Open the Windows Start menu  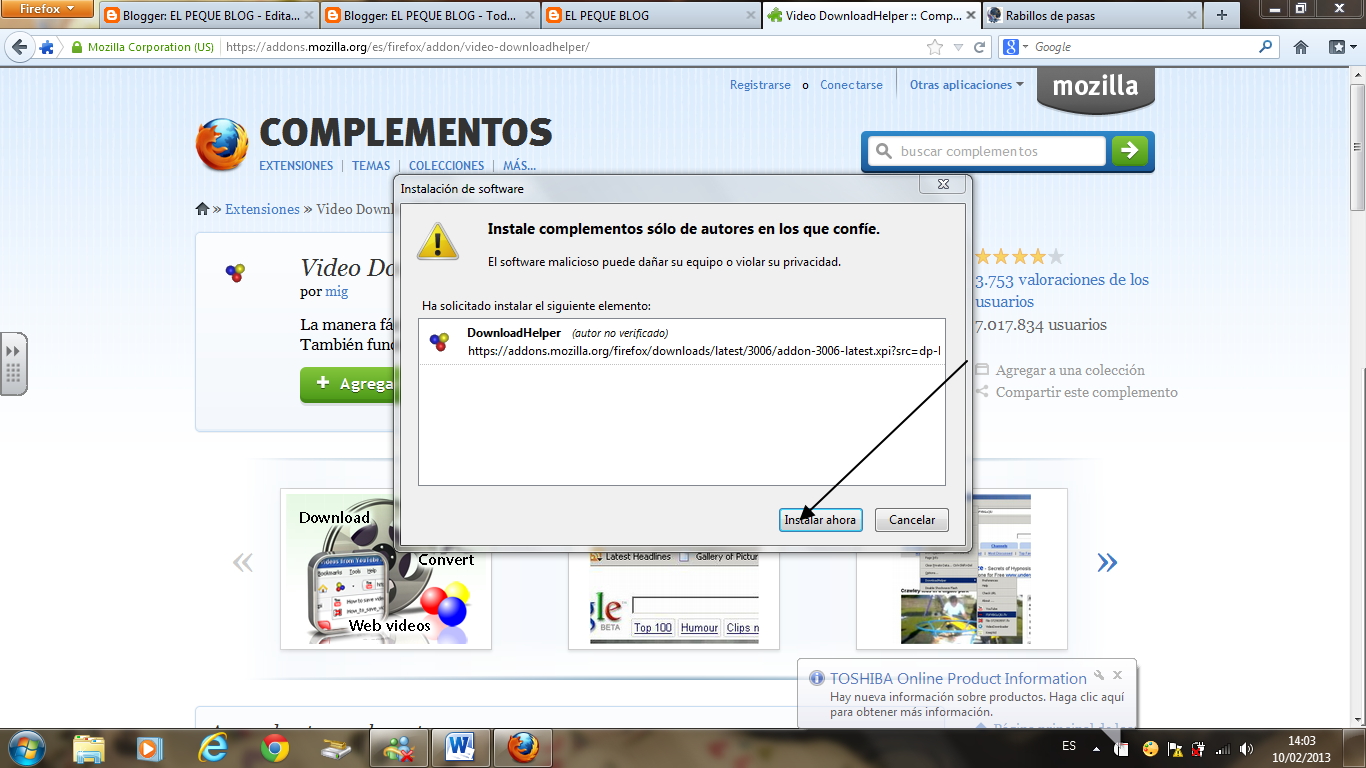pos(26,747)
